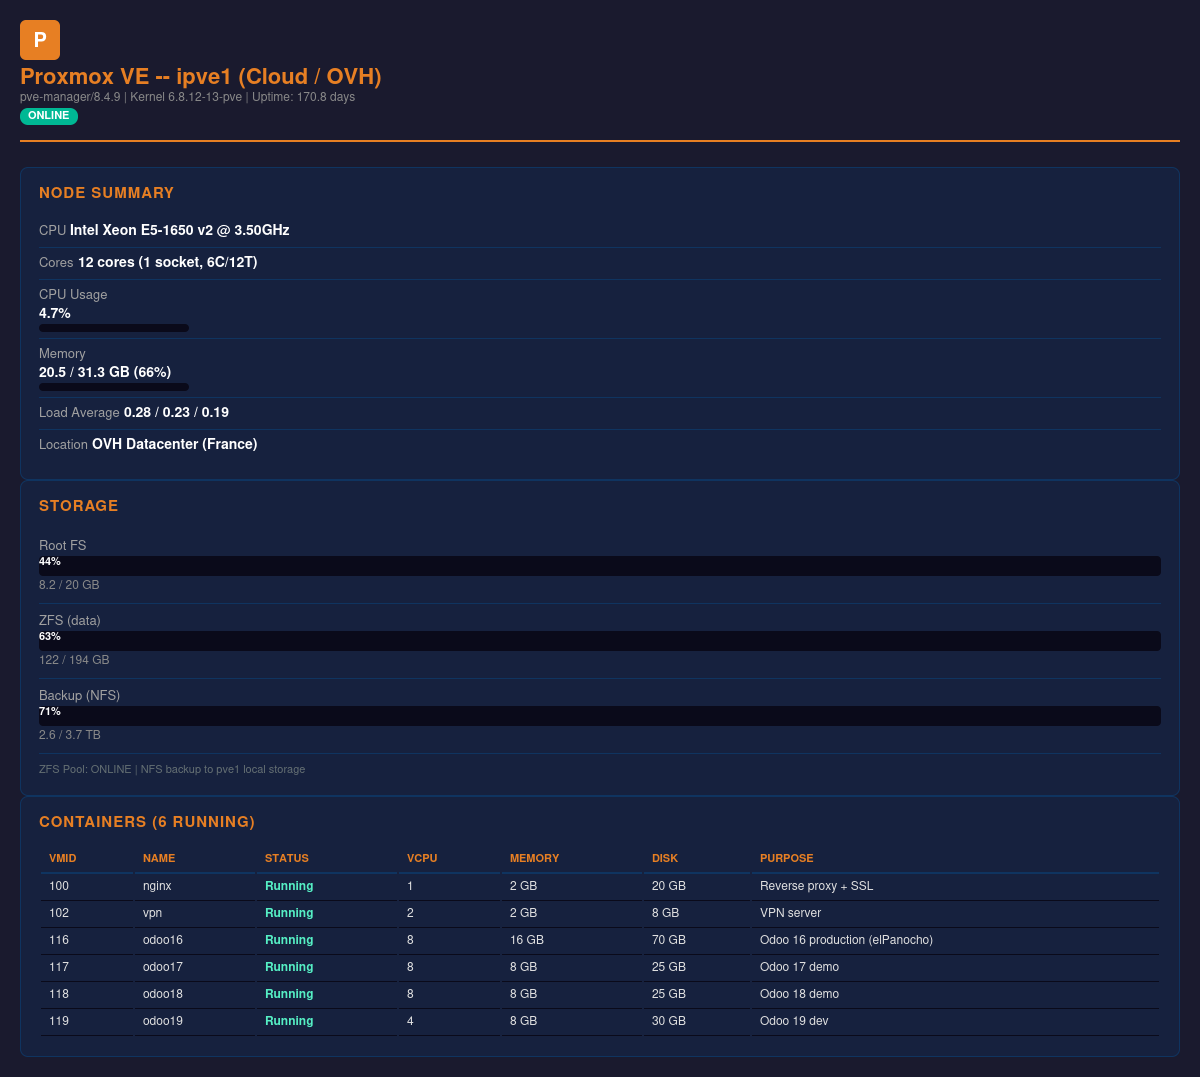Click the Running status icon for nginx container

coord(288,886)
